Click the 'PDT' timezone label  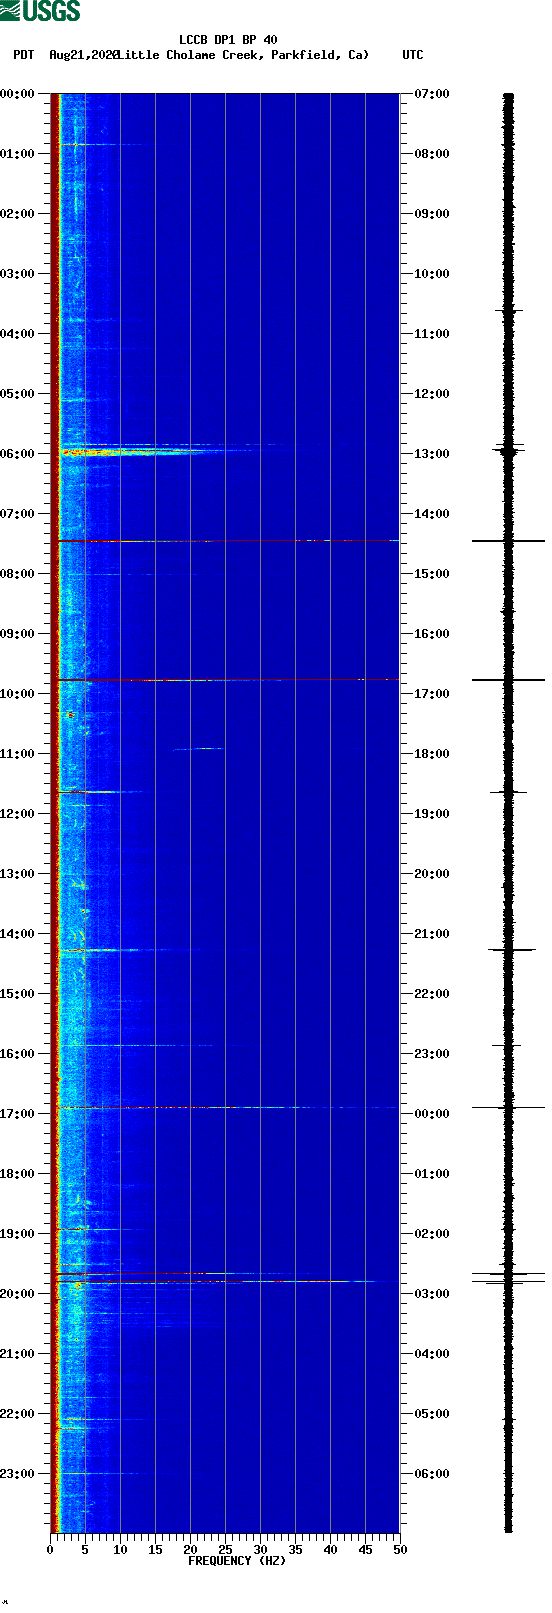click(x=23, y=55)
